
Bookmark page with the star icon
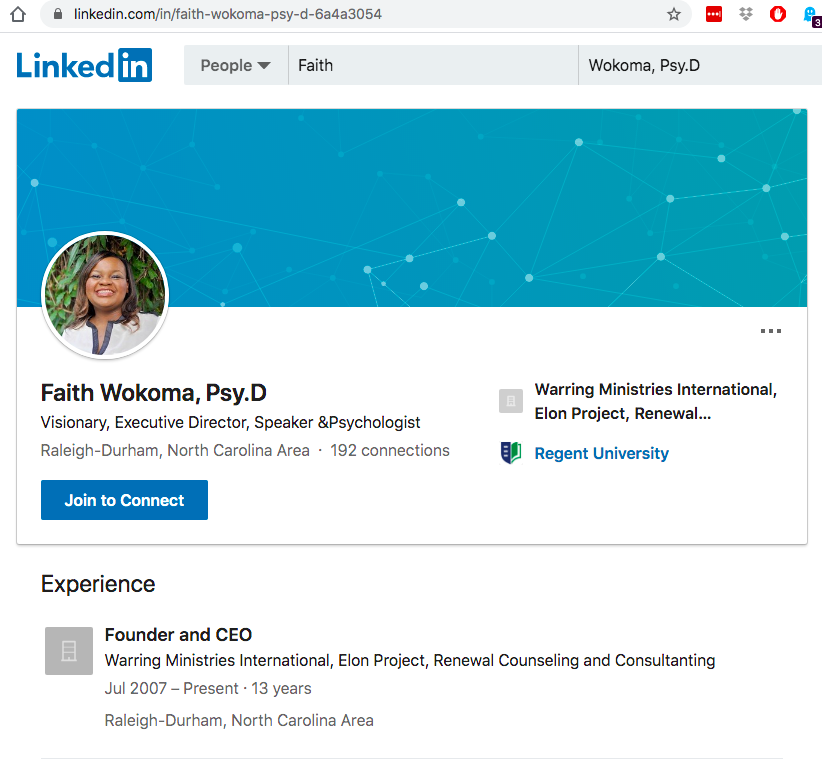tap(674, 14)
